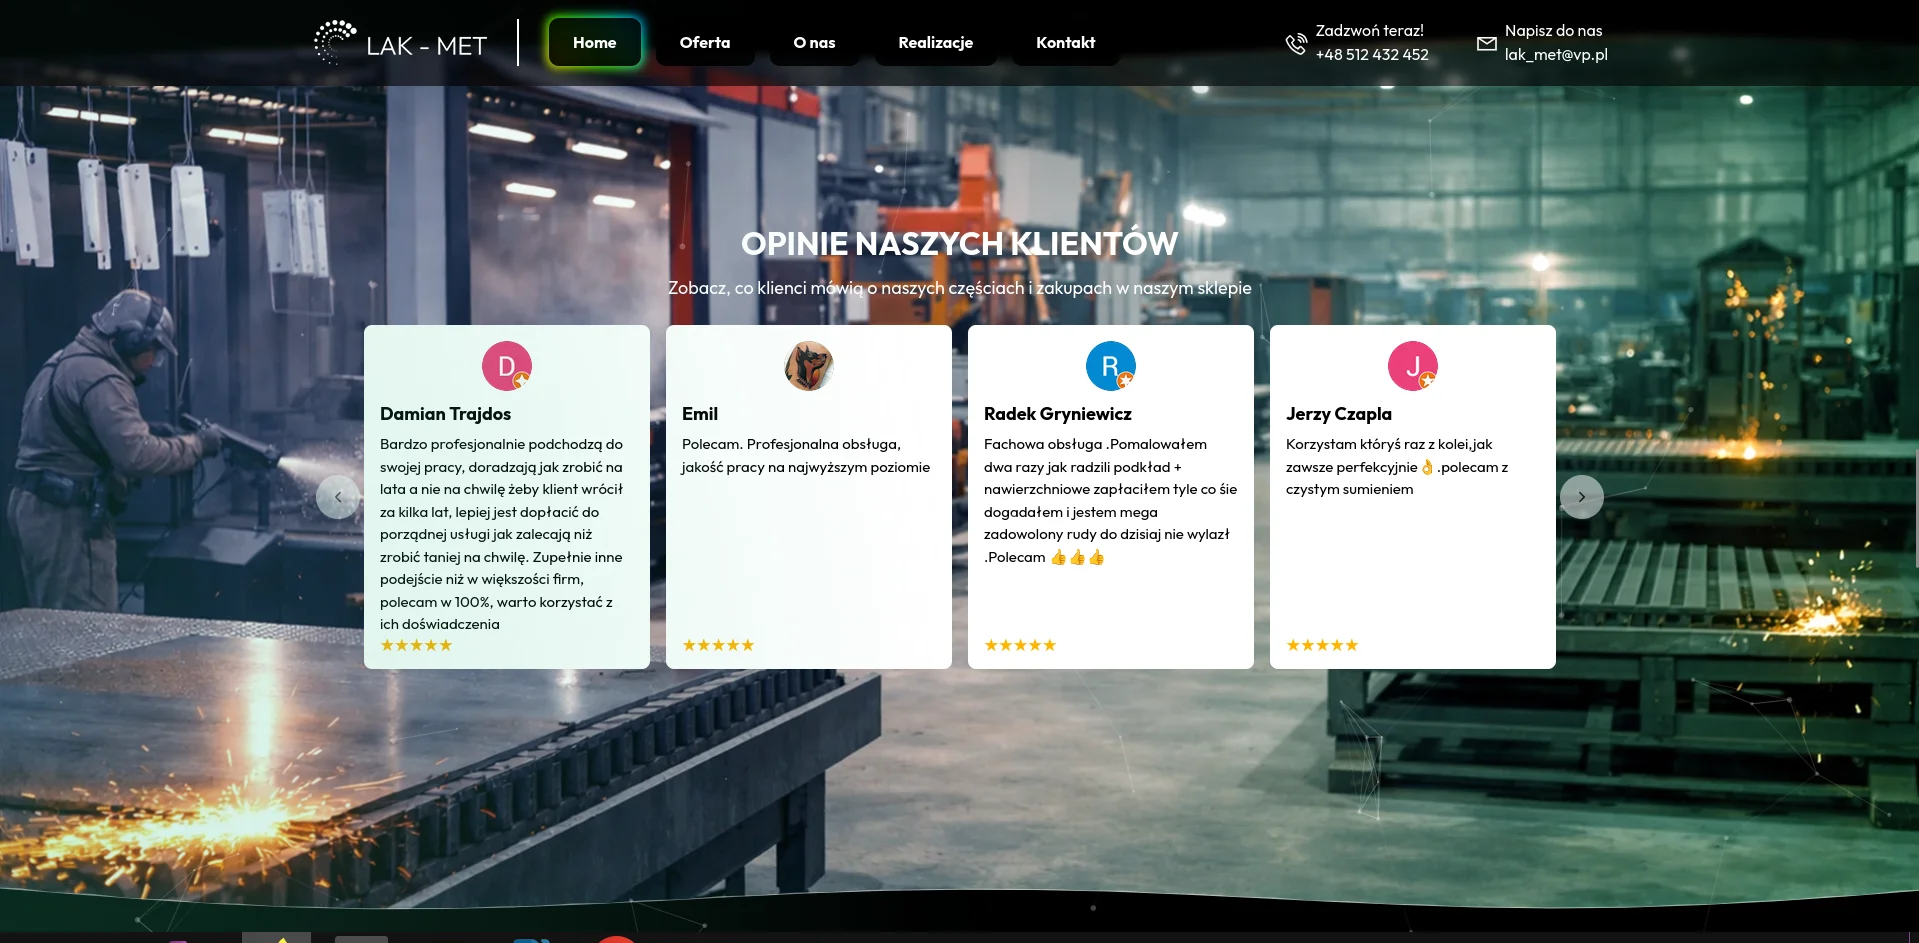
Task: Click the lak_met@vp.pl email link
Action: 1555,55
